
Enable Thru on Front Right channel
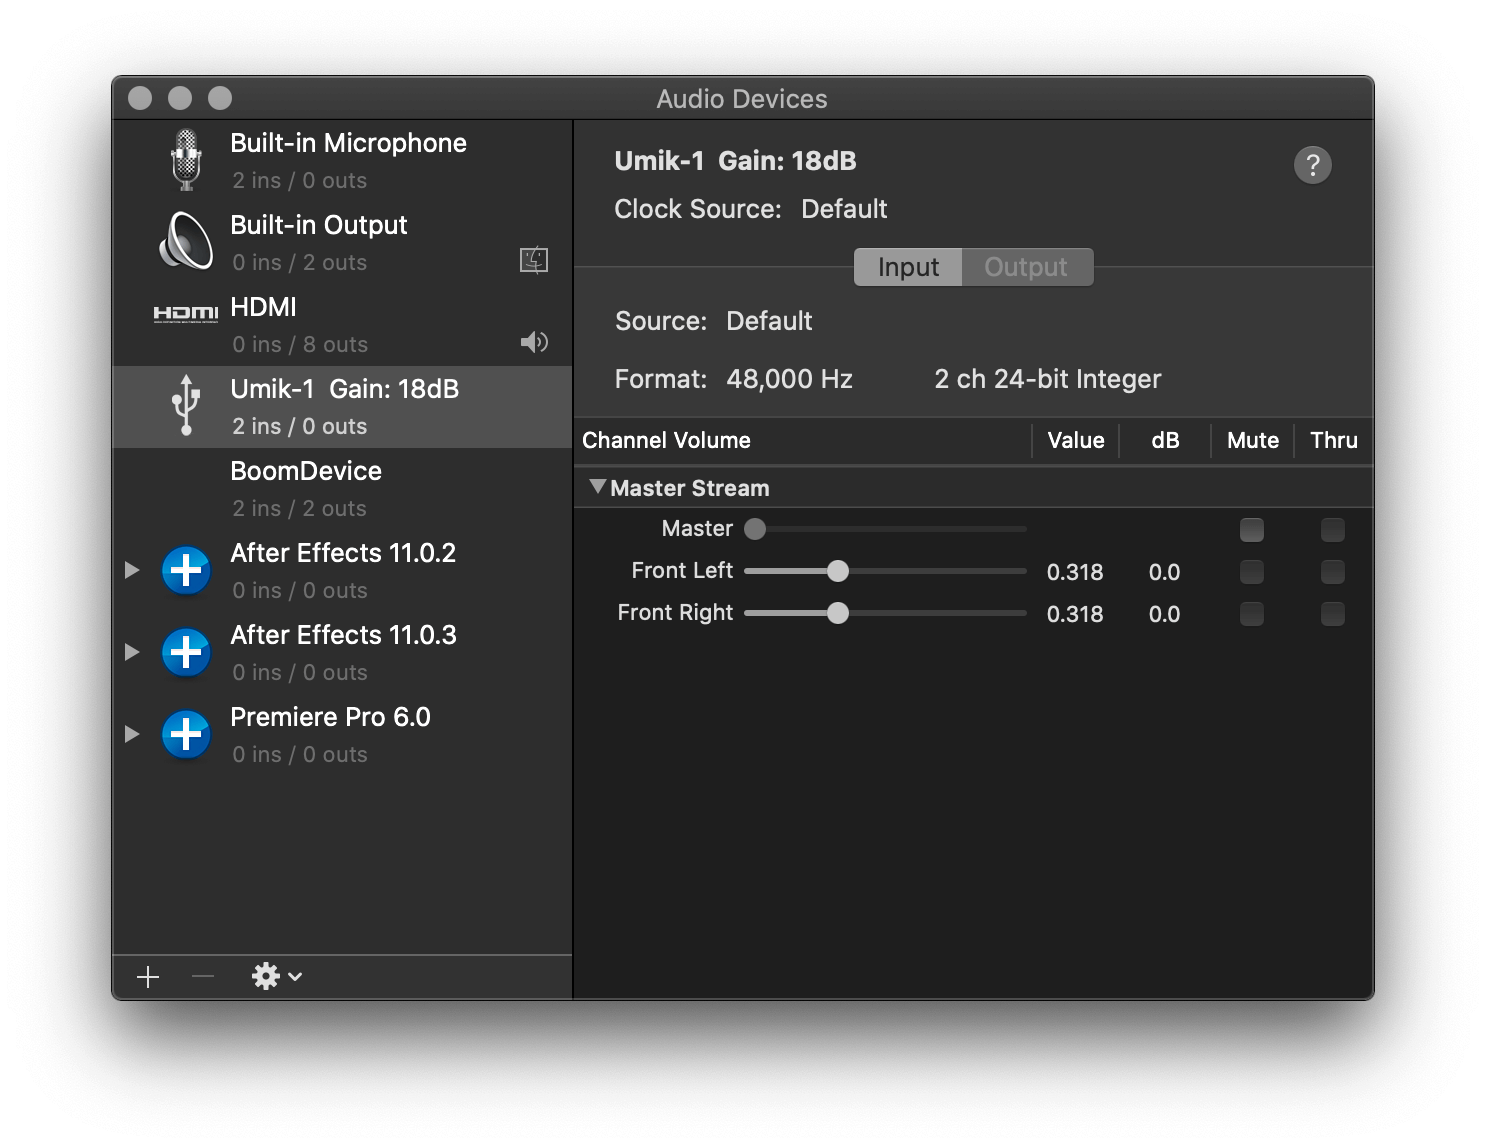click(1332, 613)
